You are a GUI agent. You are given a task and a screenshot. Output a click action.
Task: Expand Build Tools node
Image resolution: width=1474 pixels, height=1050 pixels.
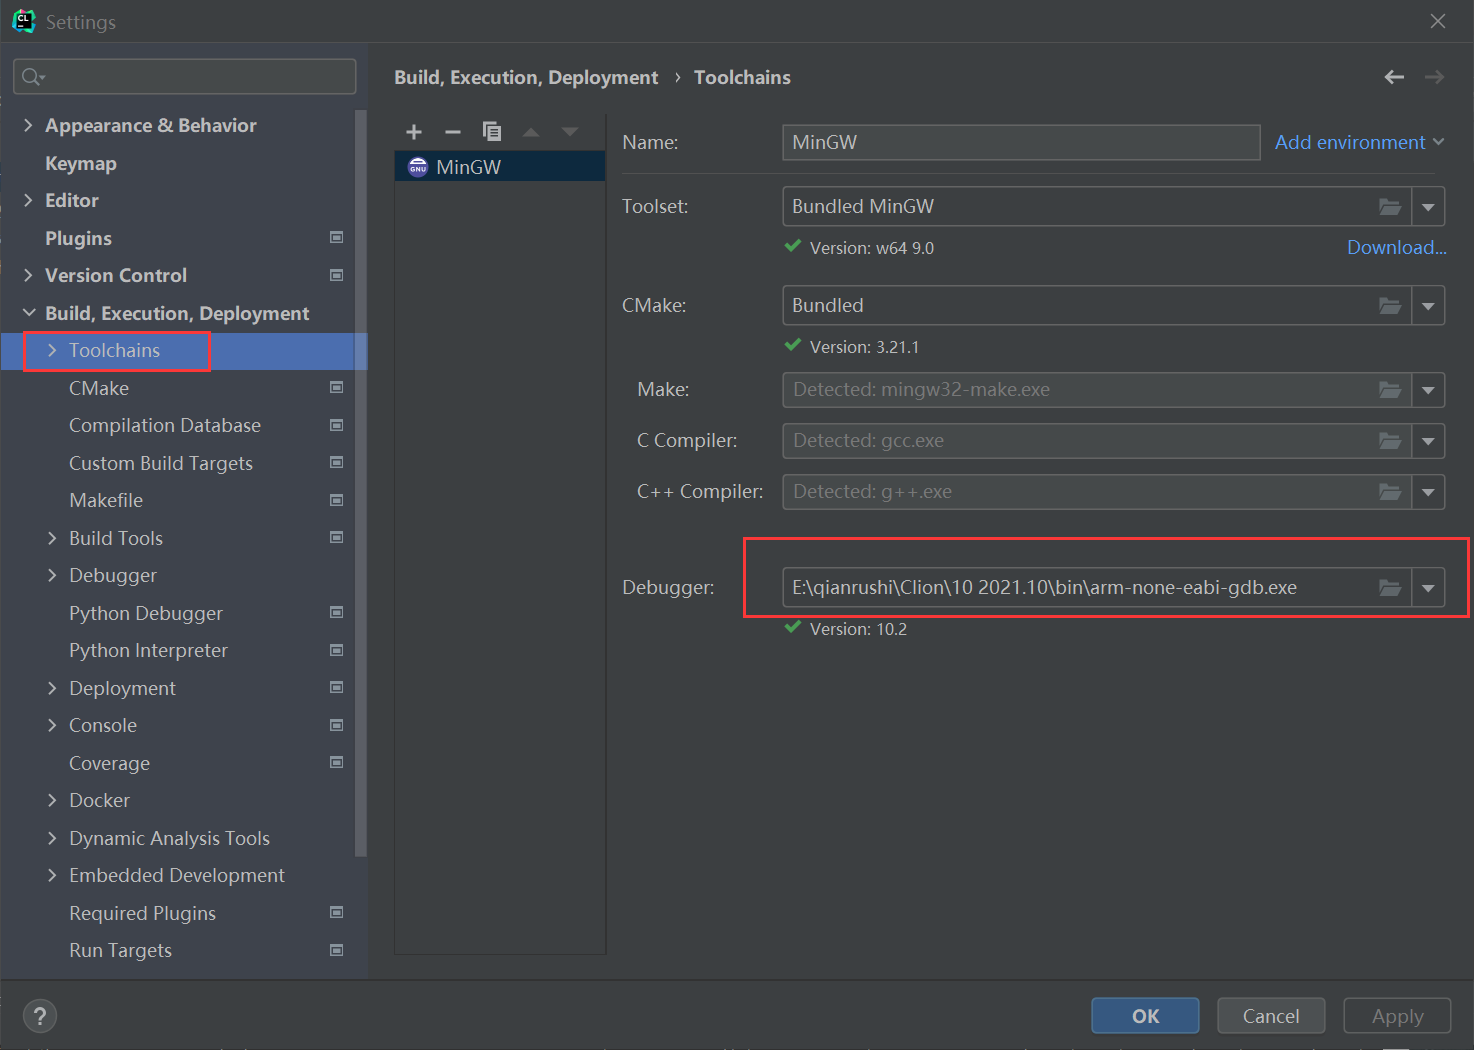[52, 538]
